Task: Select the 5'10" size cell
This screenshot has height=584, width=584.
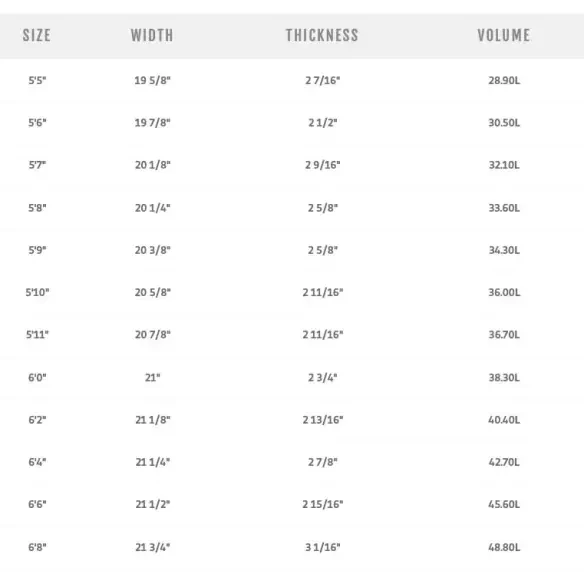Action: pos(37,292)
